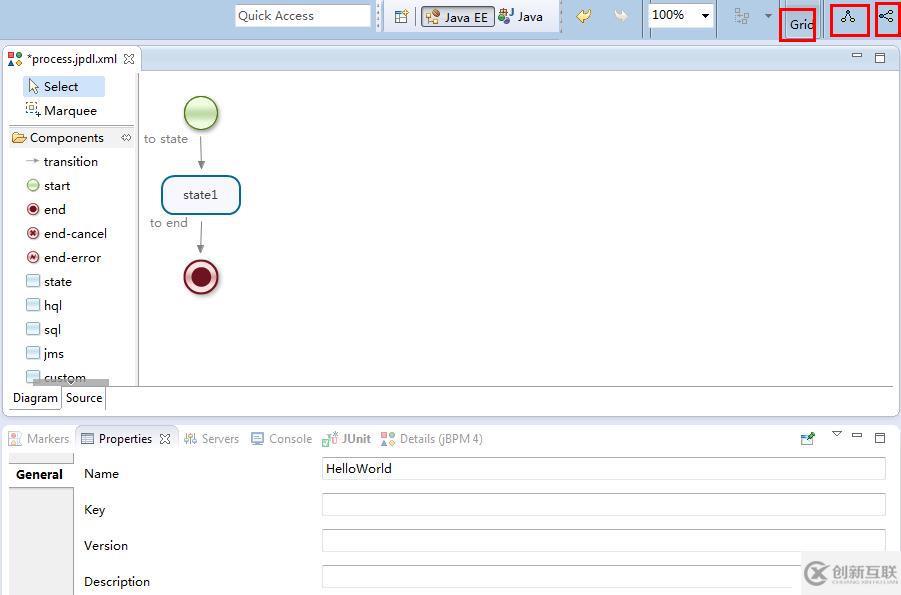Open the Markers view tab
901x595 pixels.
pos(39,439)
